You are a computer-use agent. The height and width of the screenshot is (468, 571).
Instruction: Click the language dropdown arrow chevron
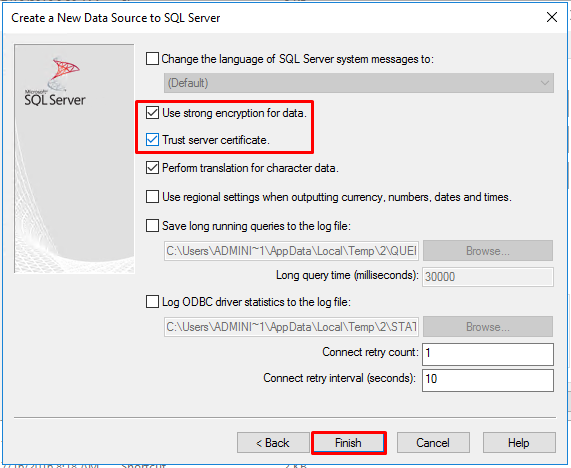[x=545, y=83]
